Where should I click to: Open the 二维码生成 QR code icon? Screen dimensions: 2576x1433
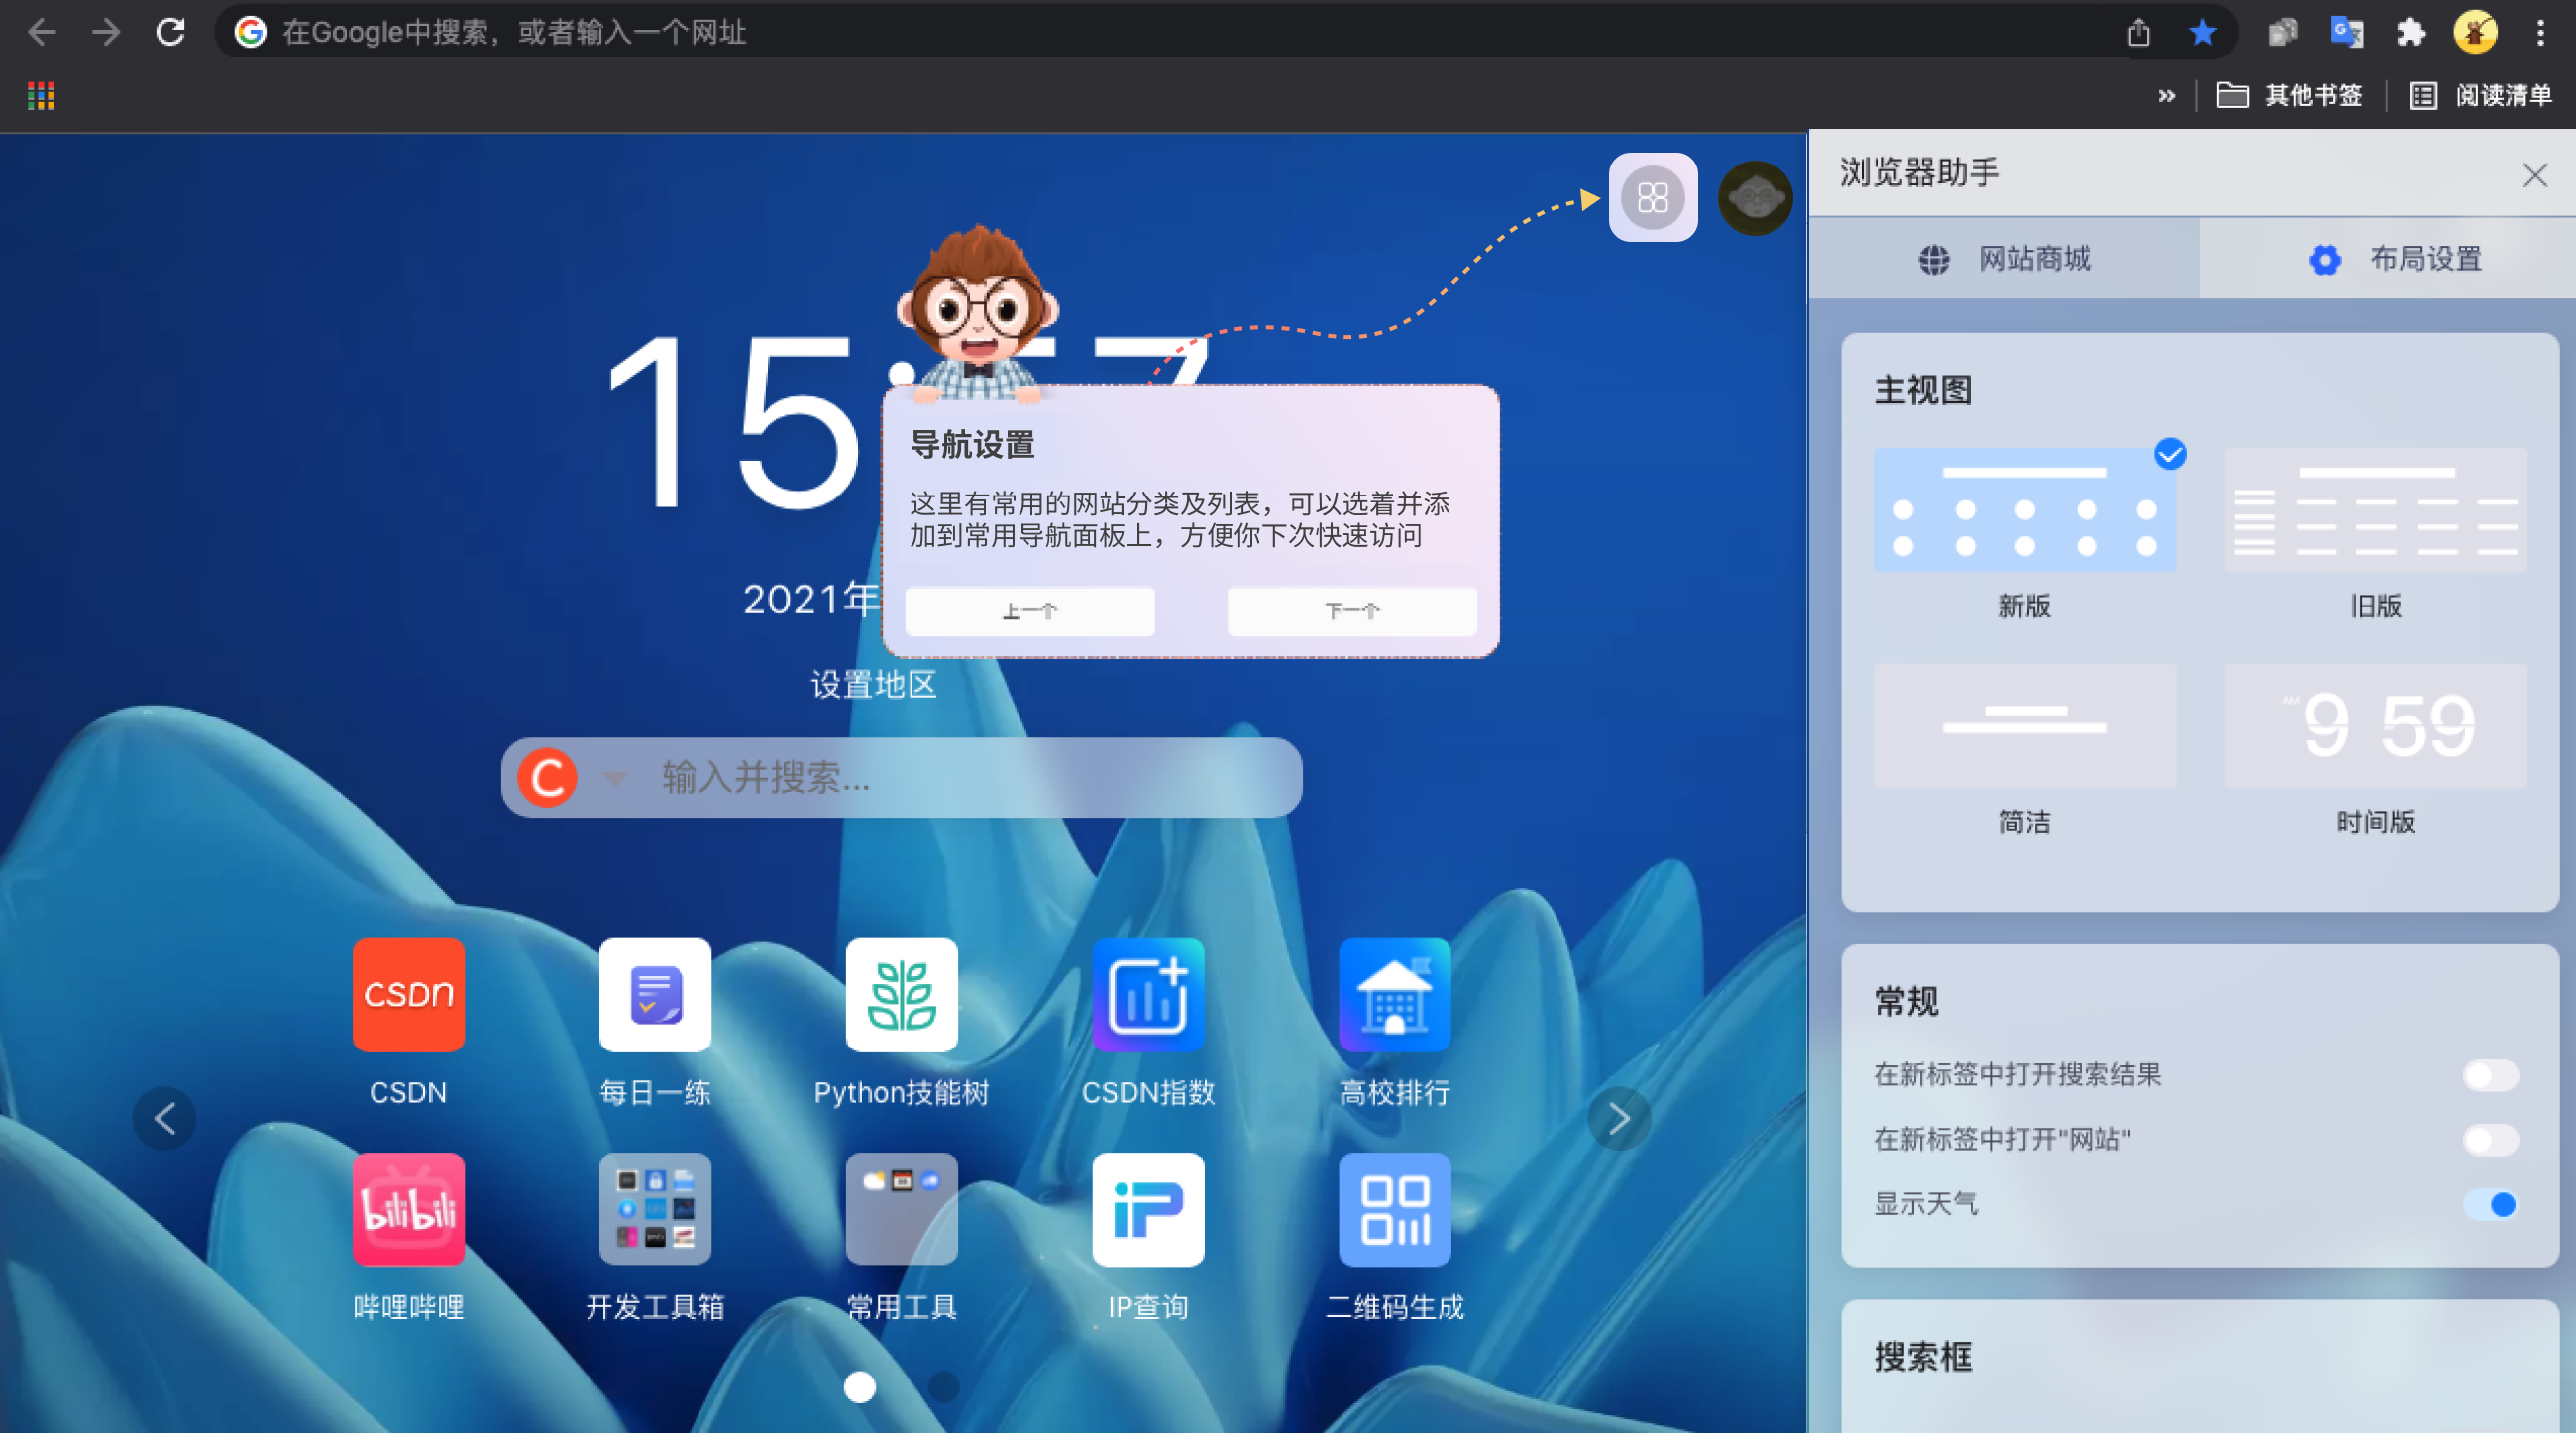point(1394,1208)
